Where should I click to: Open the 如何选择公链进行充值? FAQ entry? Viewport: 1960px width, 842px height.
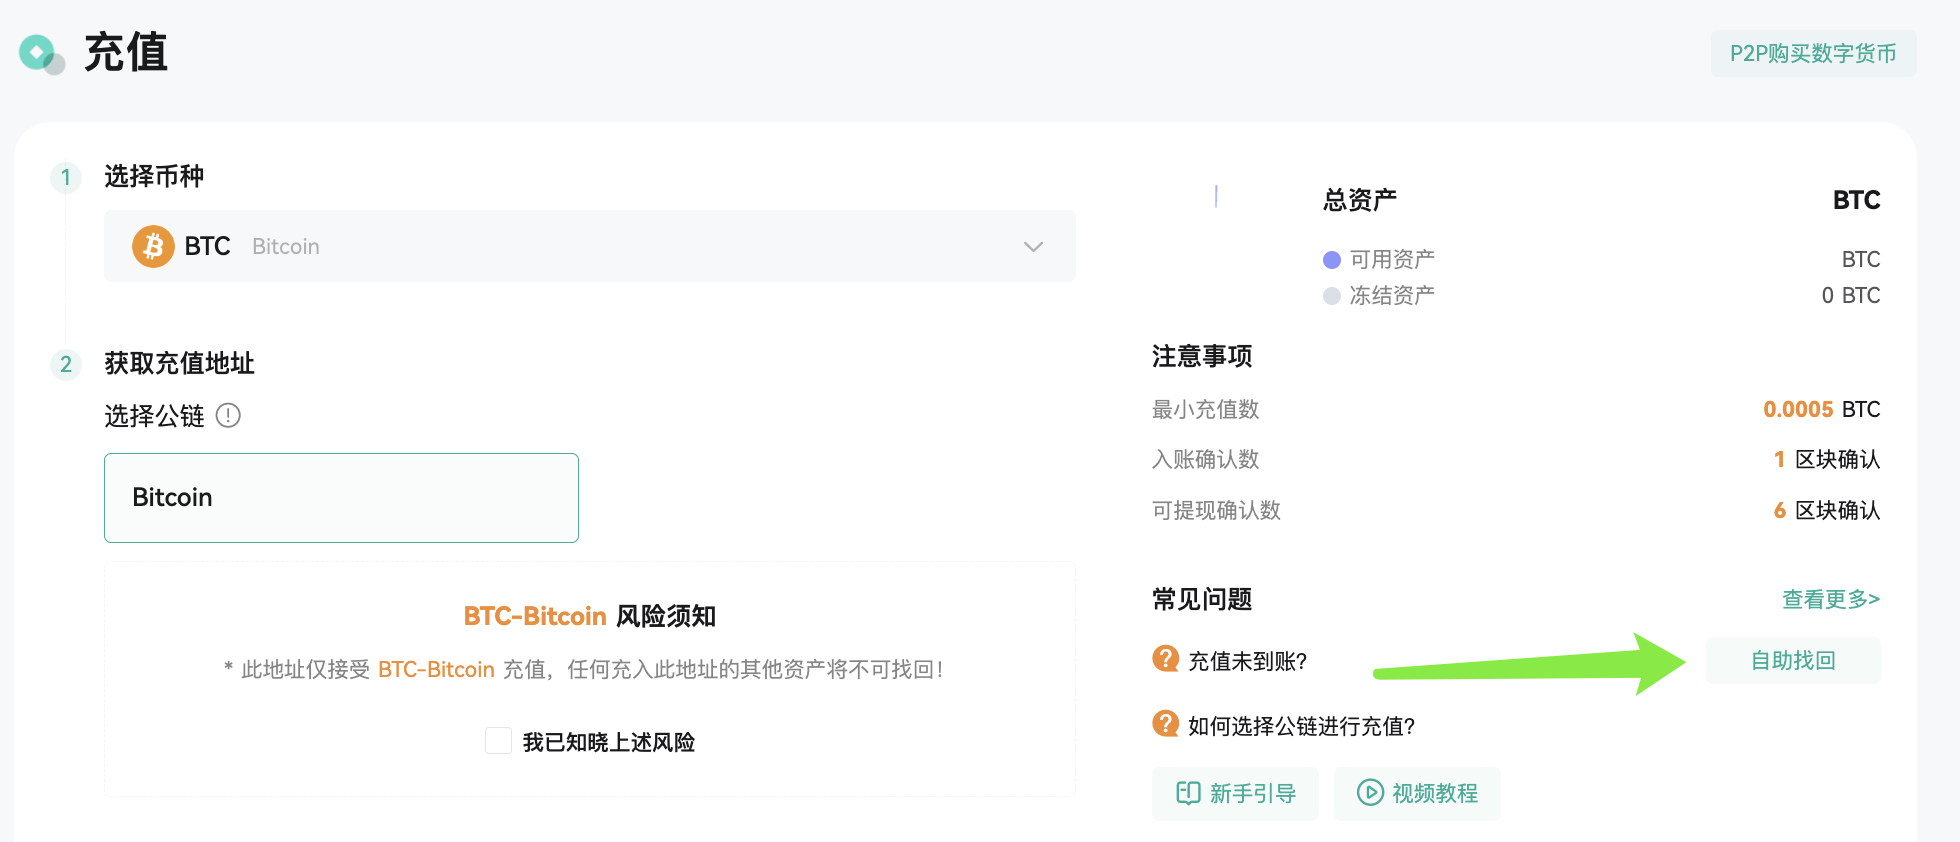[x=1301, y=726]
